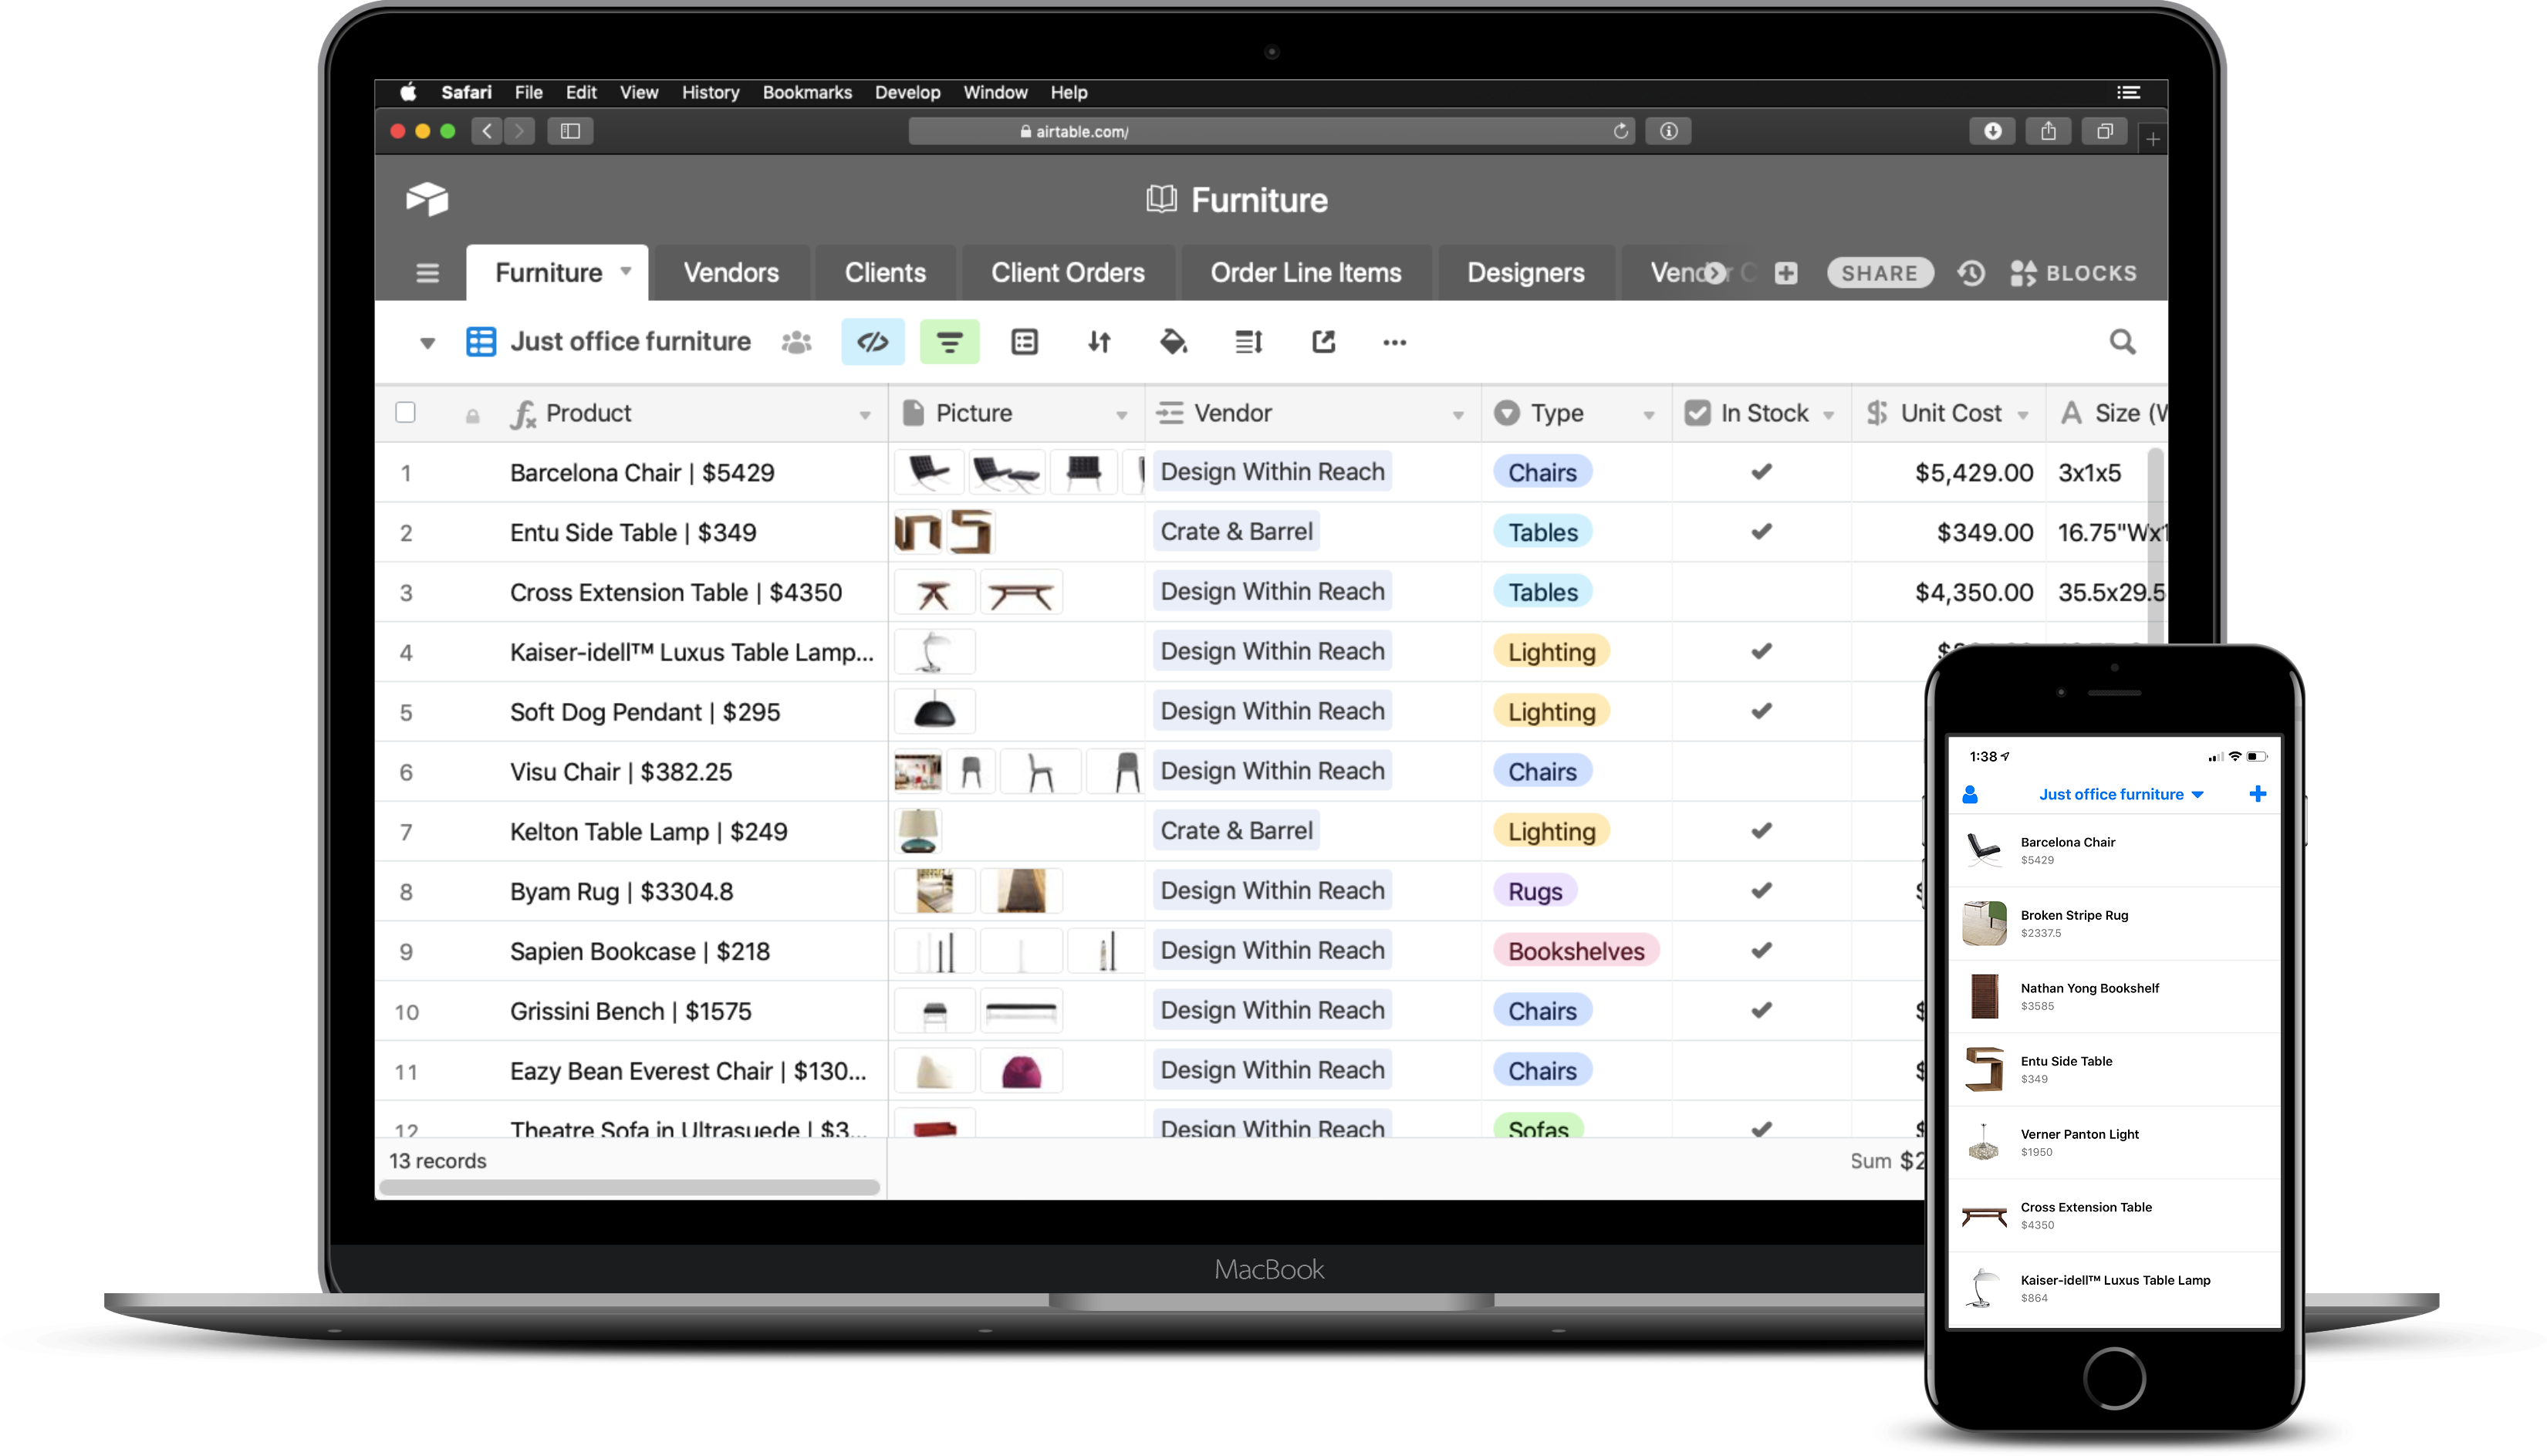Viewport: 2547px width, 1456px height.
Task: Click the SHARE button
Action: (x=1879, y=273)
